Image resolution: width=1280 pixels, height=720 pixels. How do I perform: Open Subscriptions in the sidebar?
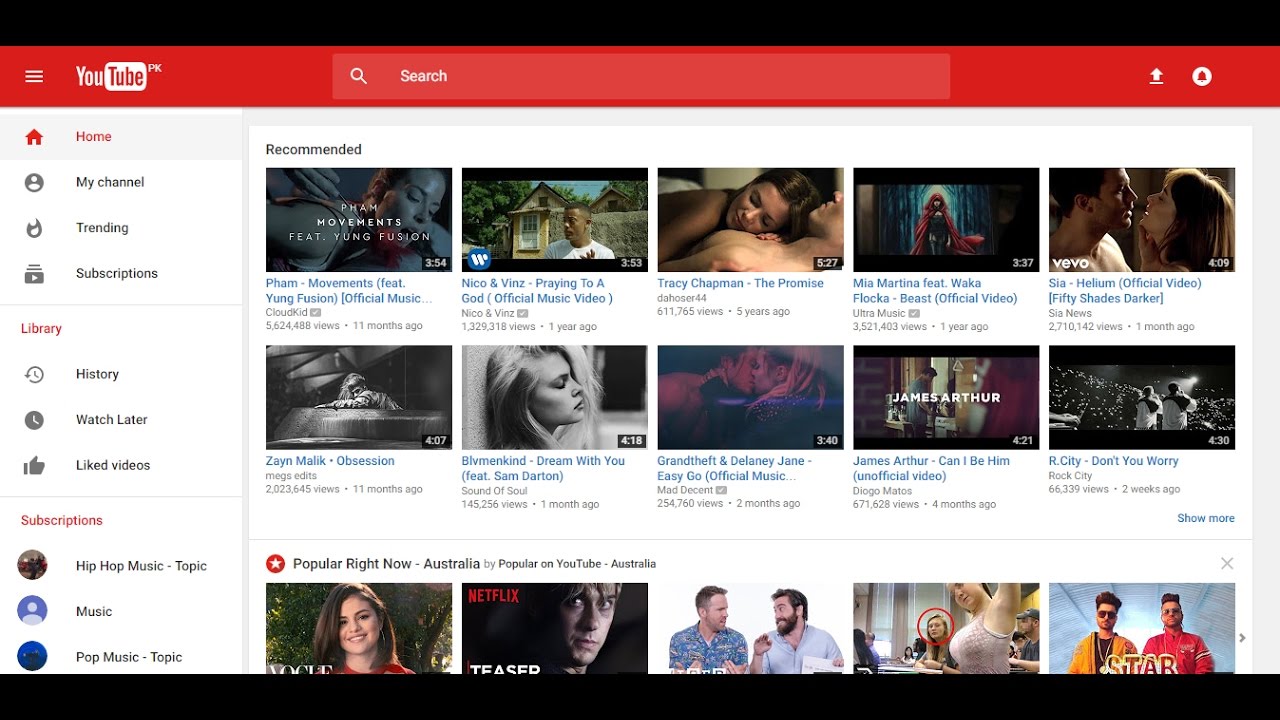coord(116,273)
